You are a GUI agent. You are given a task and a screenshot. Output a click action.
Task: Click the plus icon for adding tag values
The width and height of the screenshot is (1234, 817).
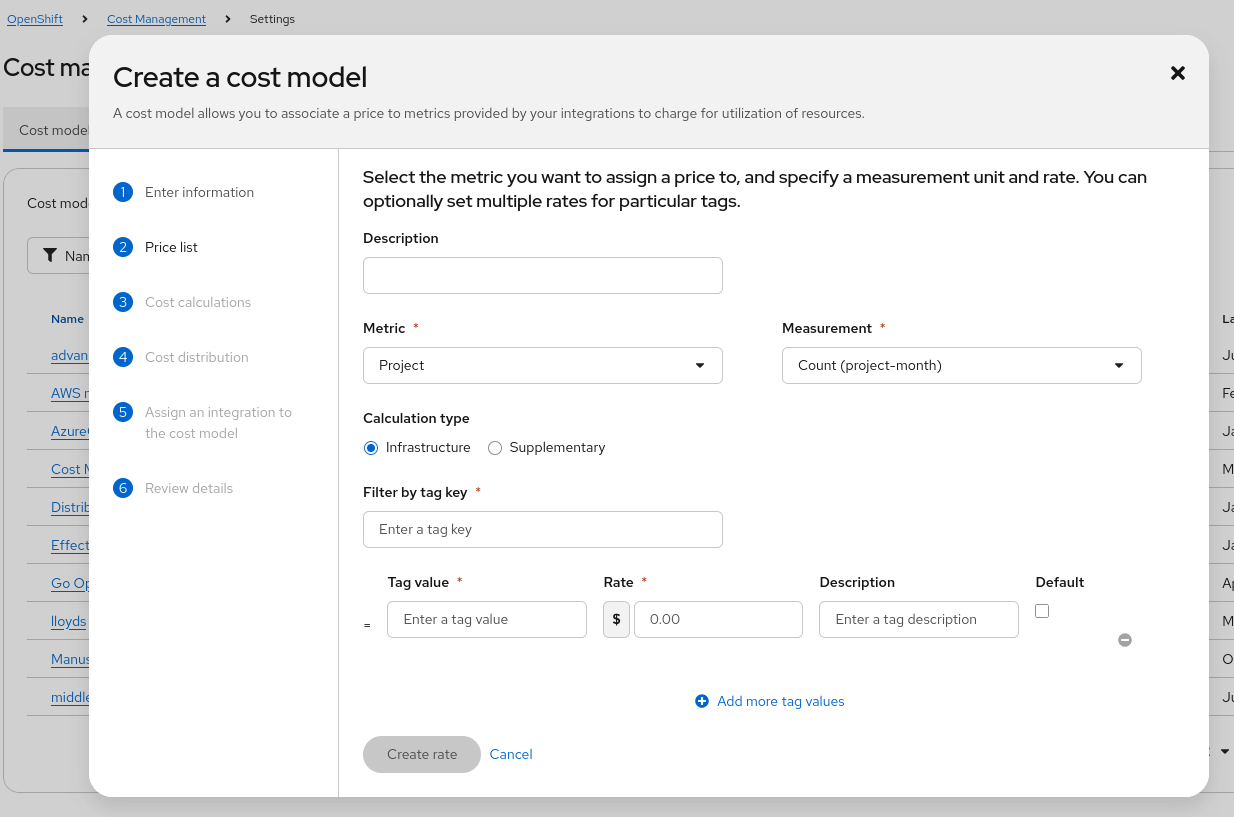click(702, 702)
